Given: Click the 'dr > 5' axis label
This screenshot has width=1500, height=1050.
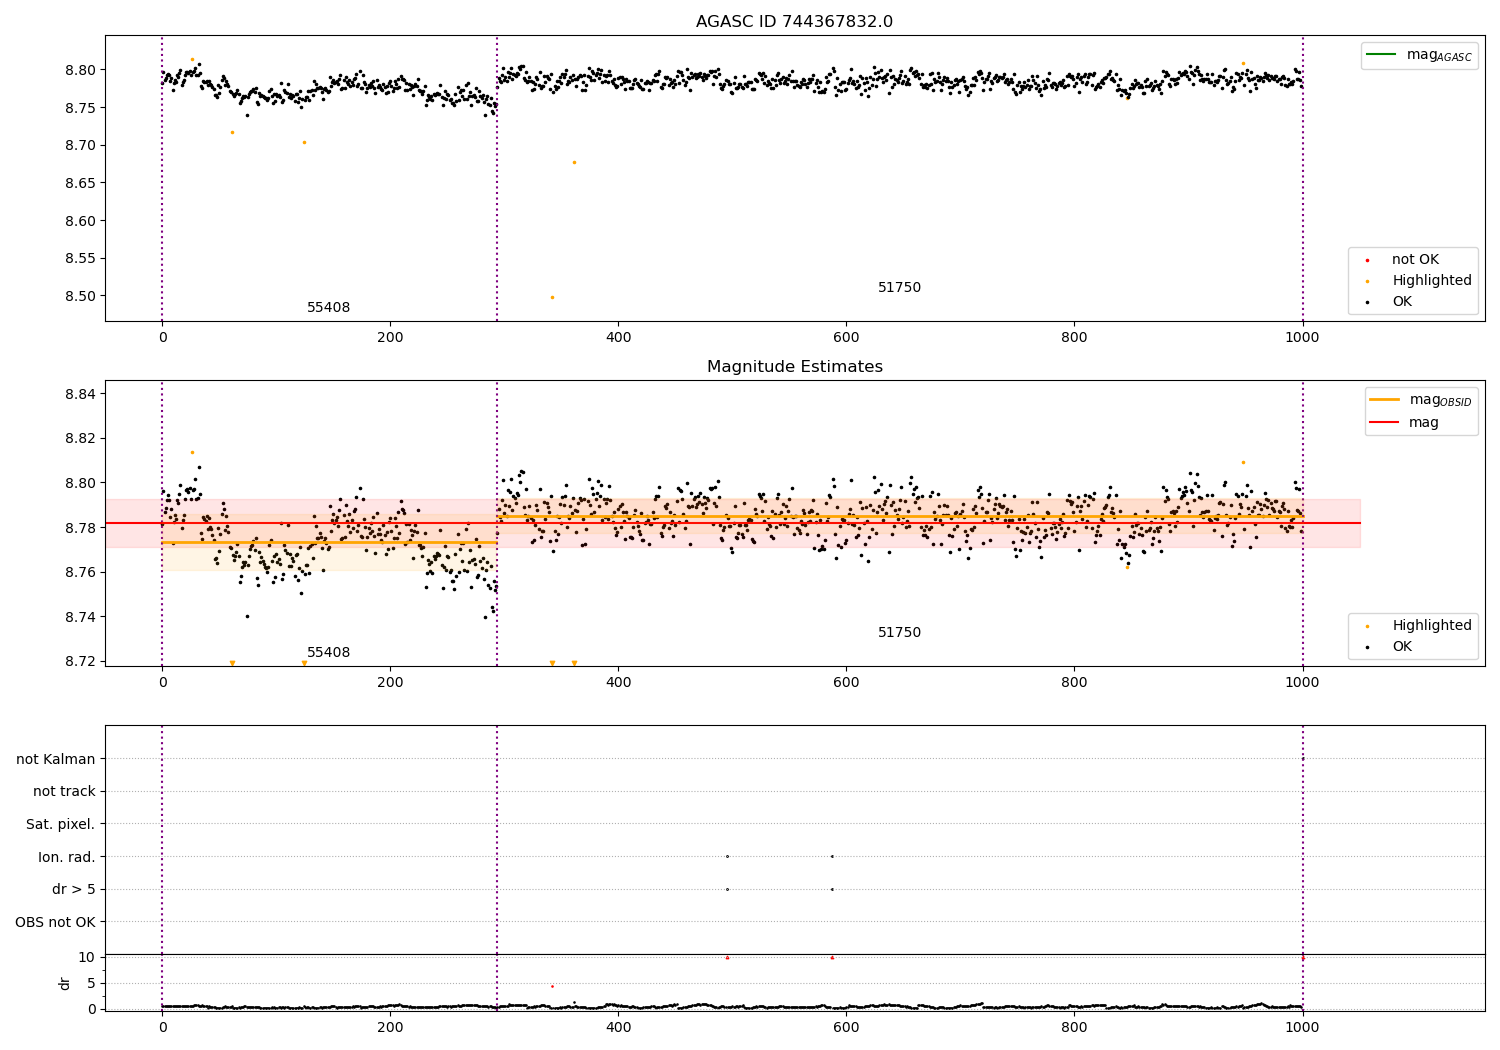Looking at the screenshot, I should tap(73, 890).
